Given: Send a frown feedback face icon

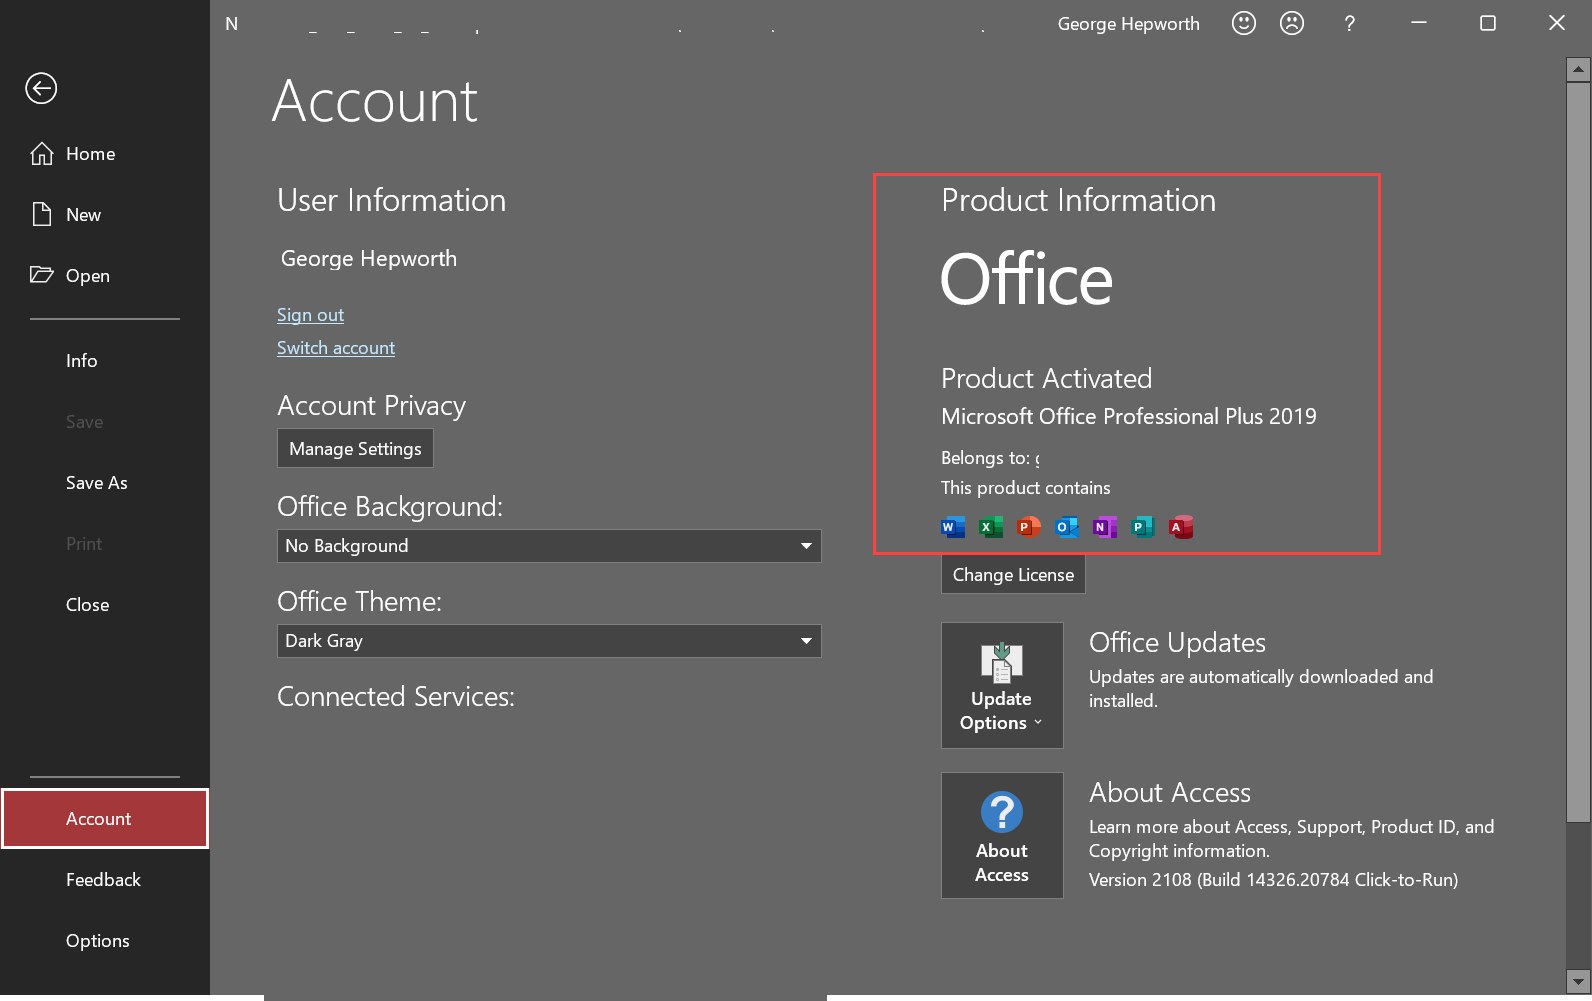Looking at the screenshot, I should coord(1292,23).
